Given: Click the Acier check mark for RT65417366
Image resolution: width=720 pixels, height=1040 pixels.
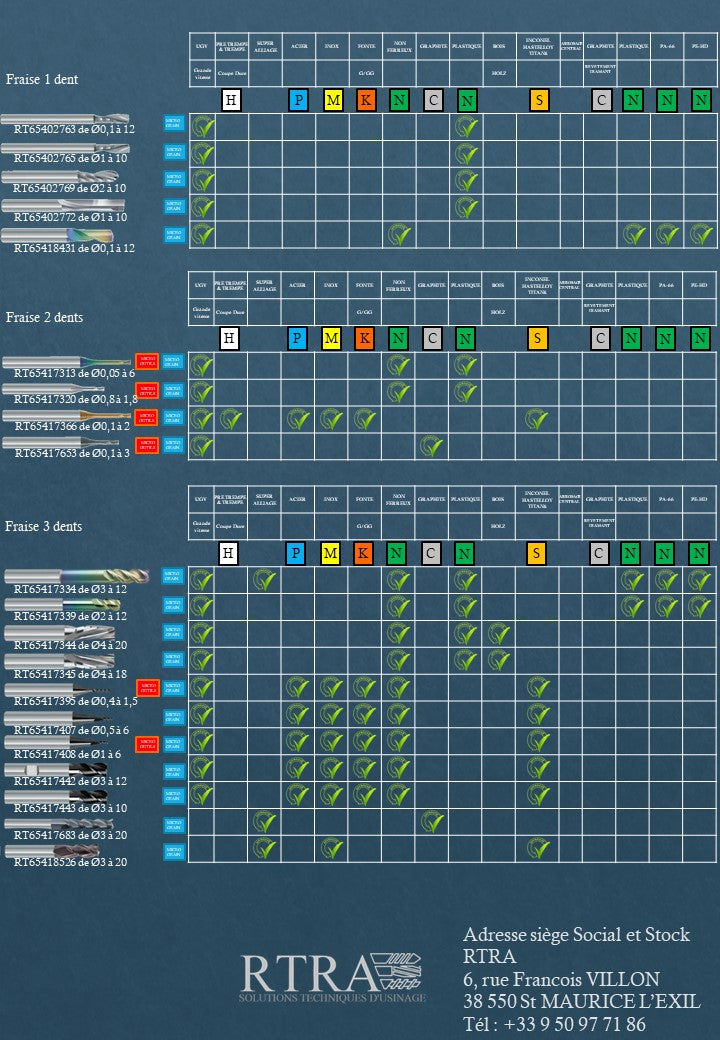Looking at the screenshot, I should click(298, 419).
